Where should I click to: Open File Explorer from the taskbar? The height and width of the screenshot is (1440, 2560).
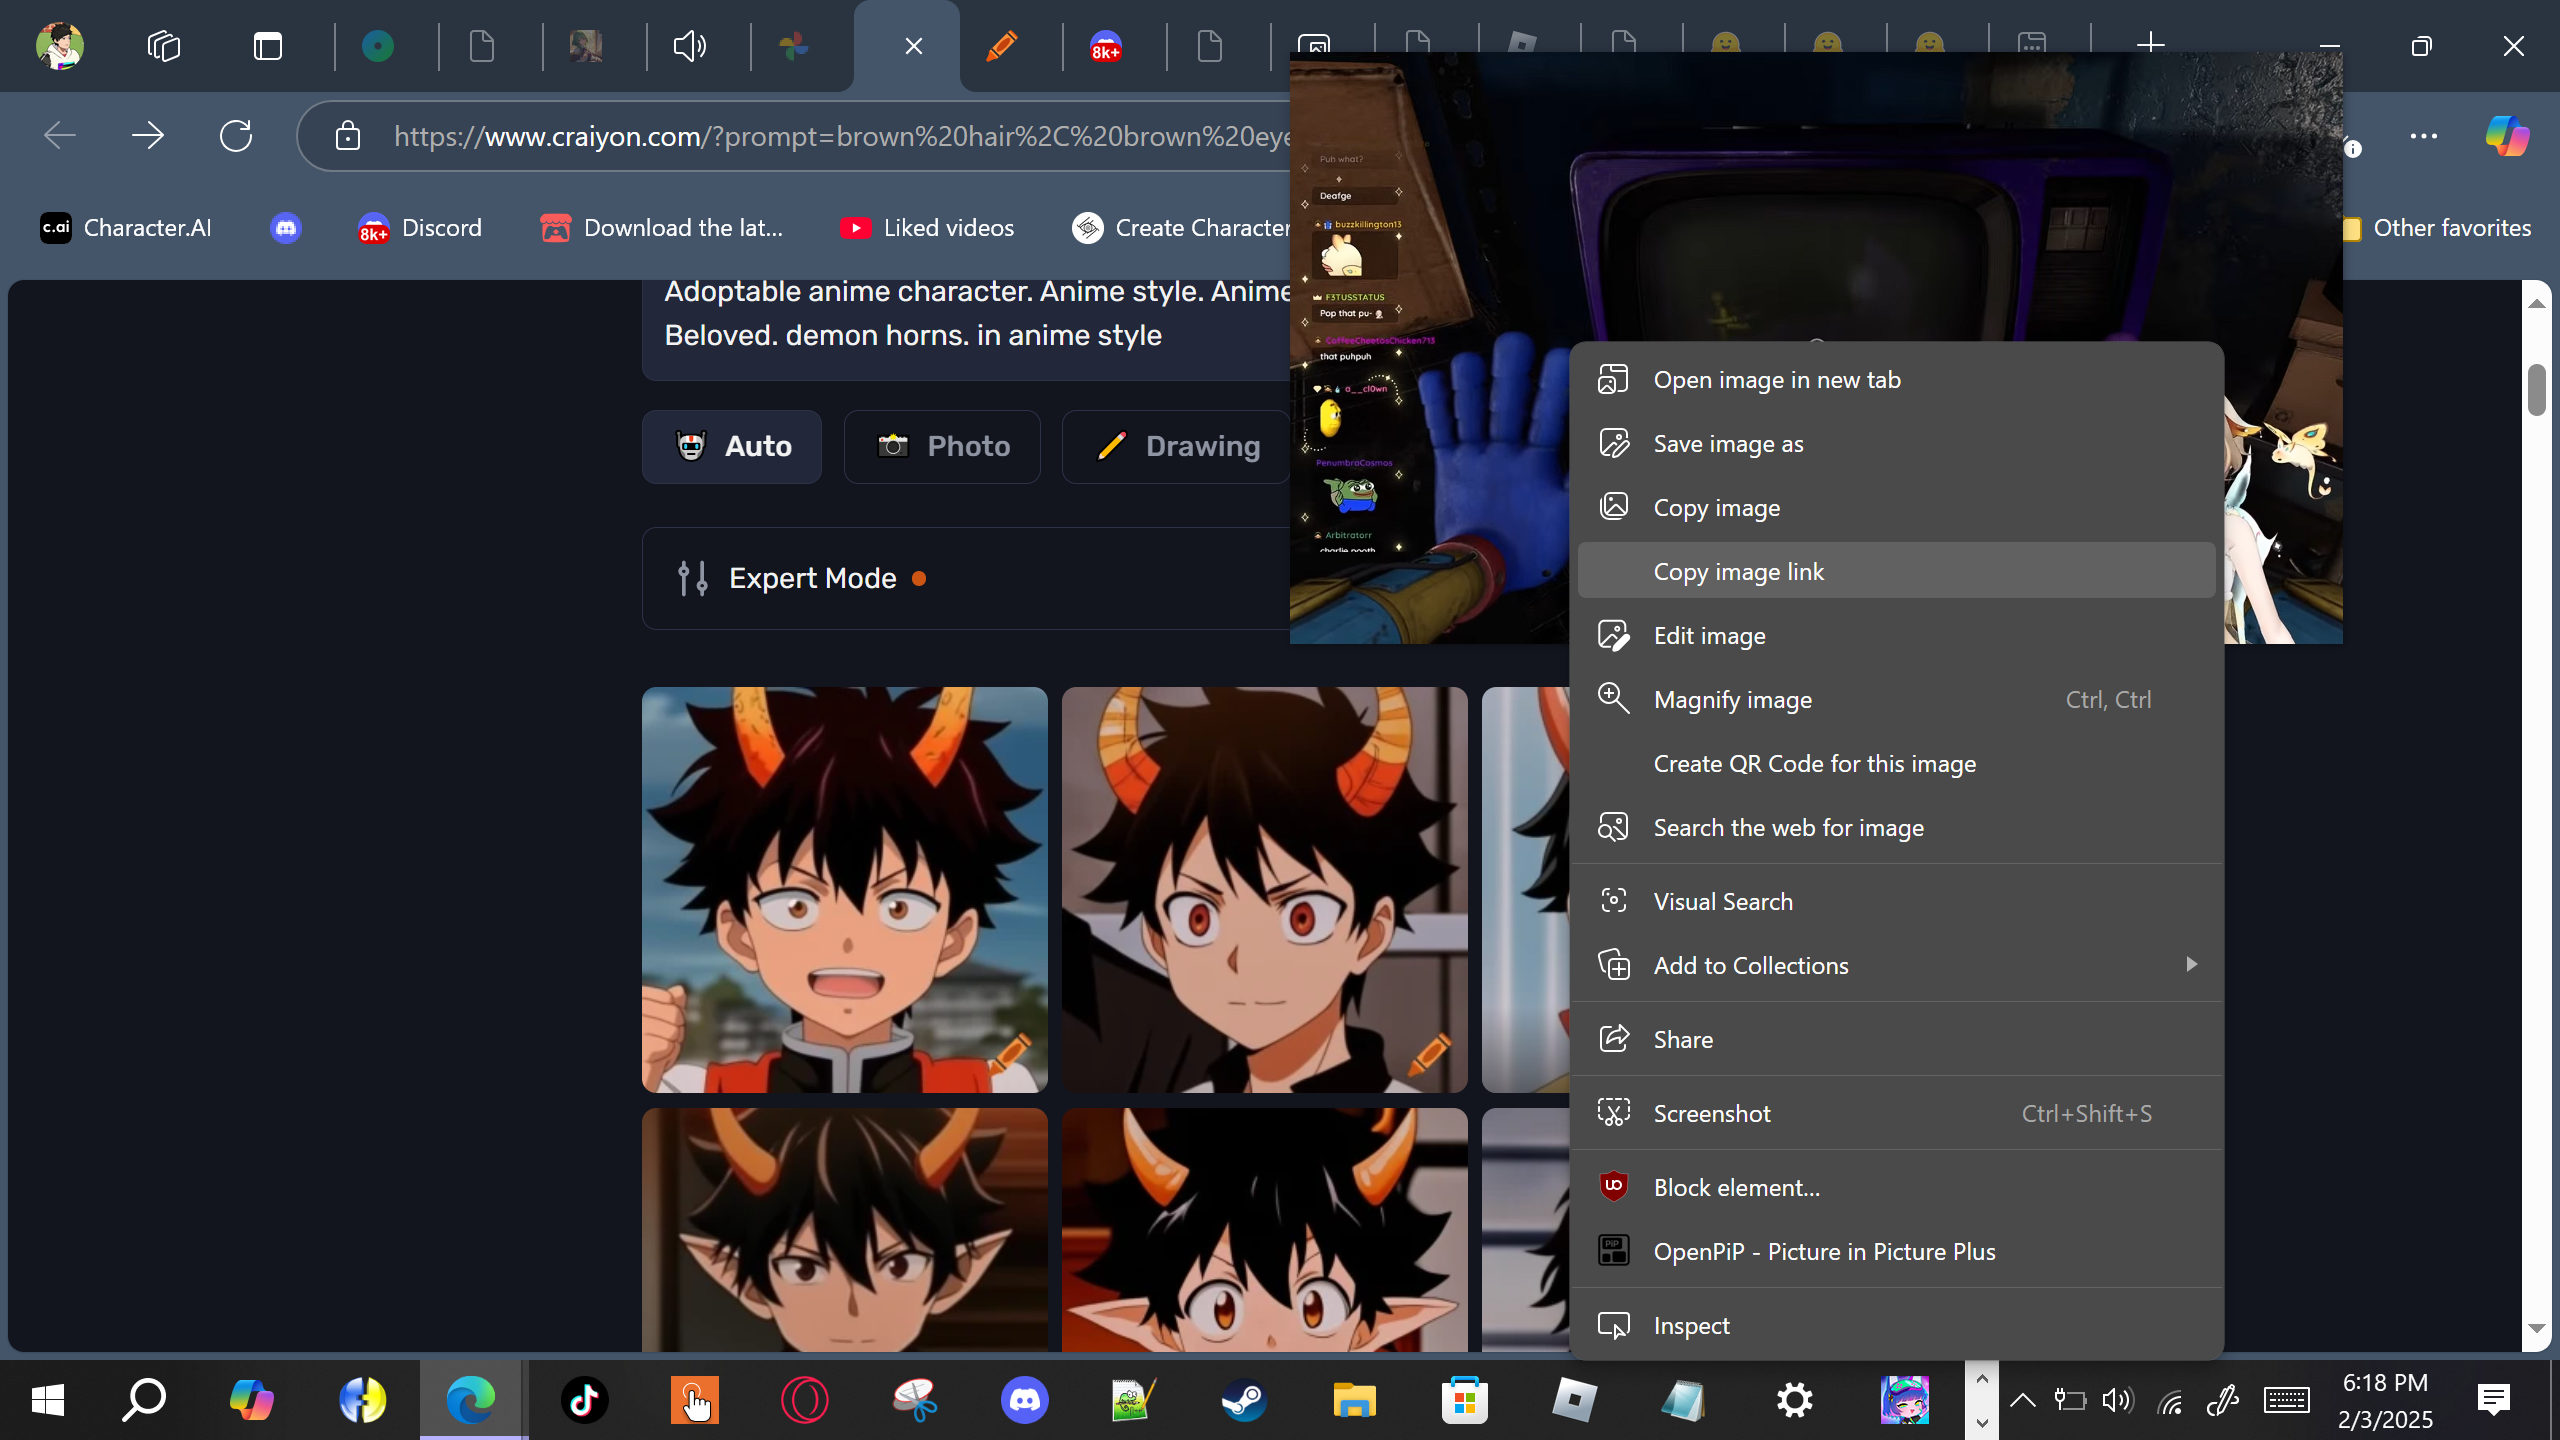click(1354, 1400)
